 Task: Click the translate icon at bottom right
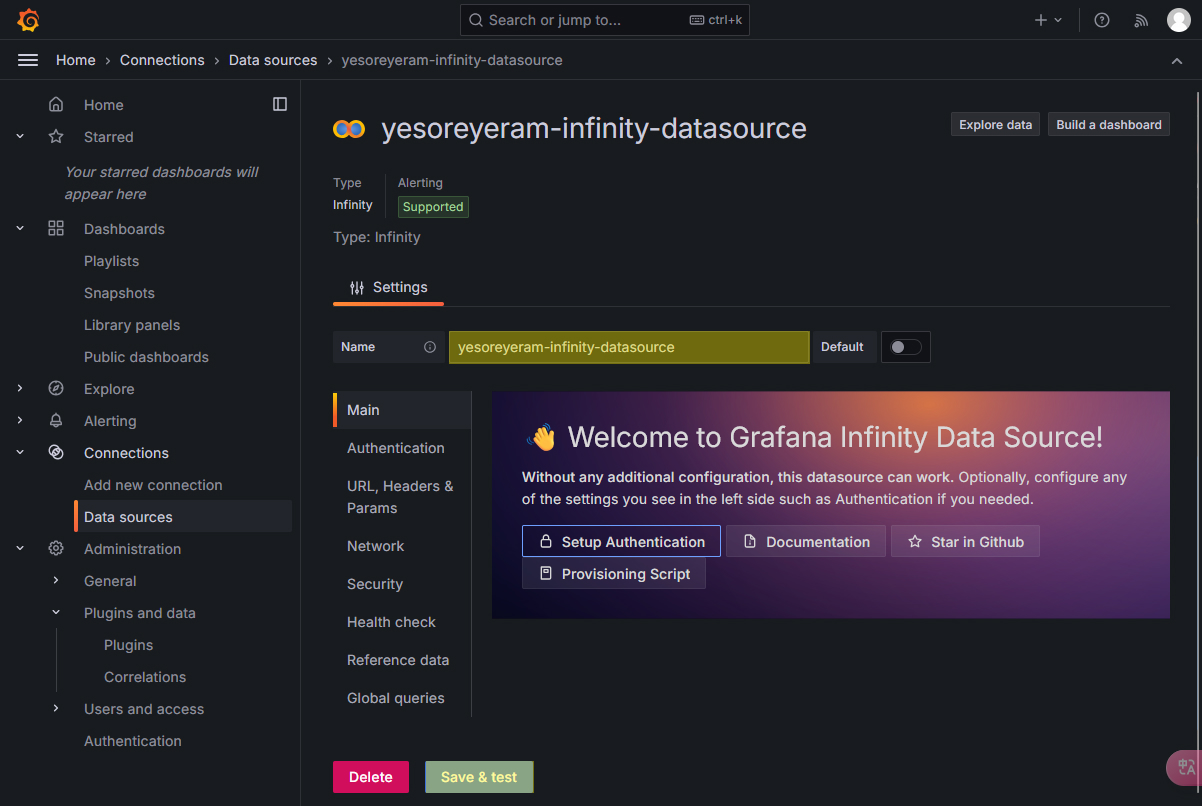(1186, 767)
